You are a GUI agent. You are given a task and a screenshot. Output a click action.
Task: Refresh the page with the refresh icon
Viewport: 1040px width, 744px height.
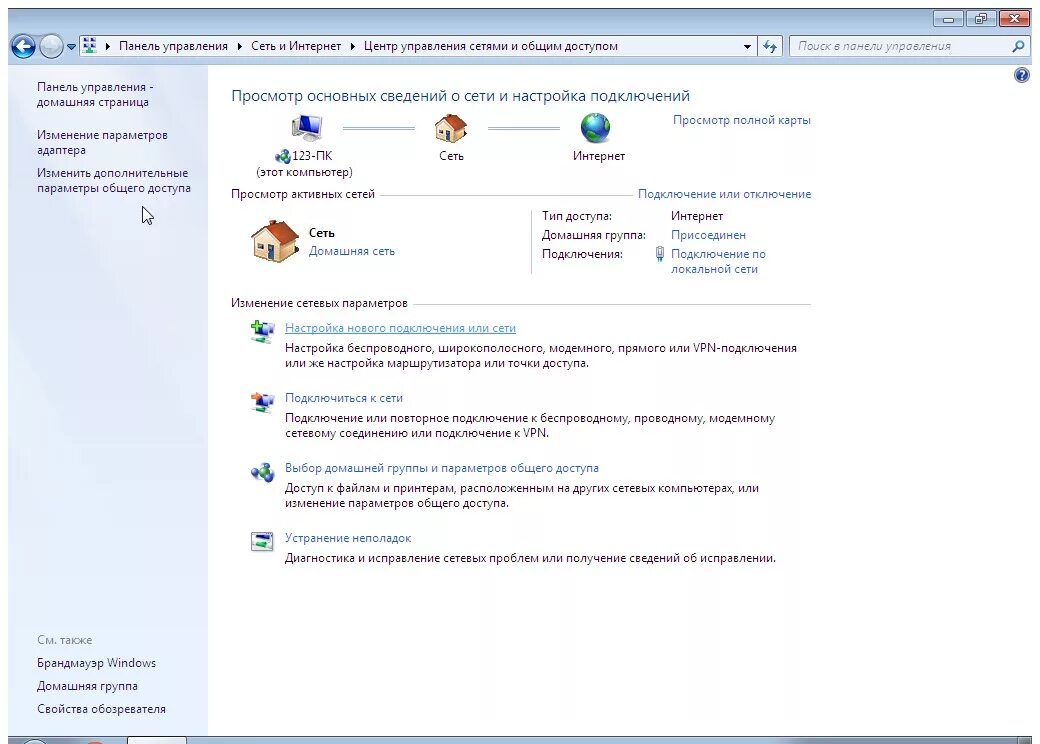point(769,46)
